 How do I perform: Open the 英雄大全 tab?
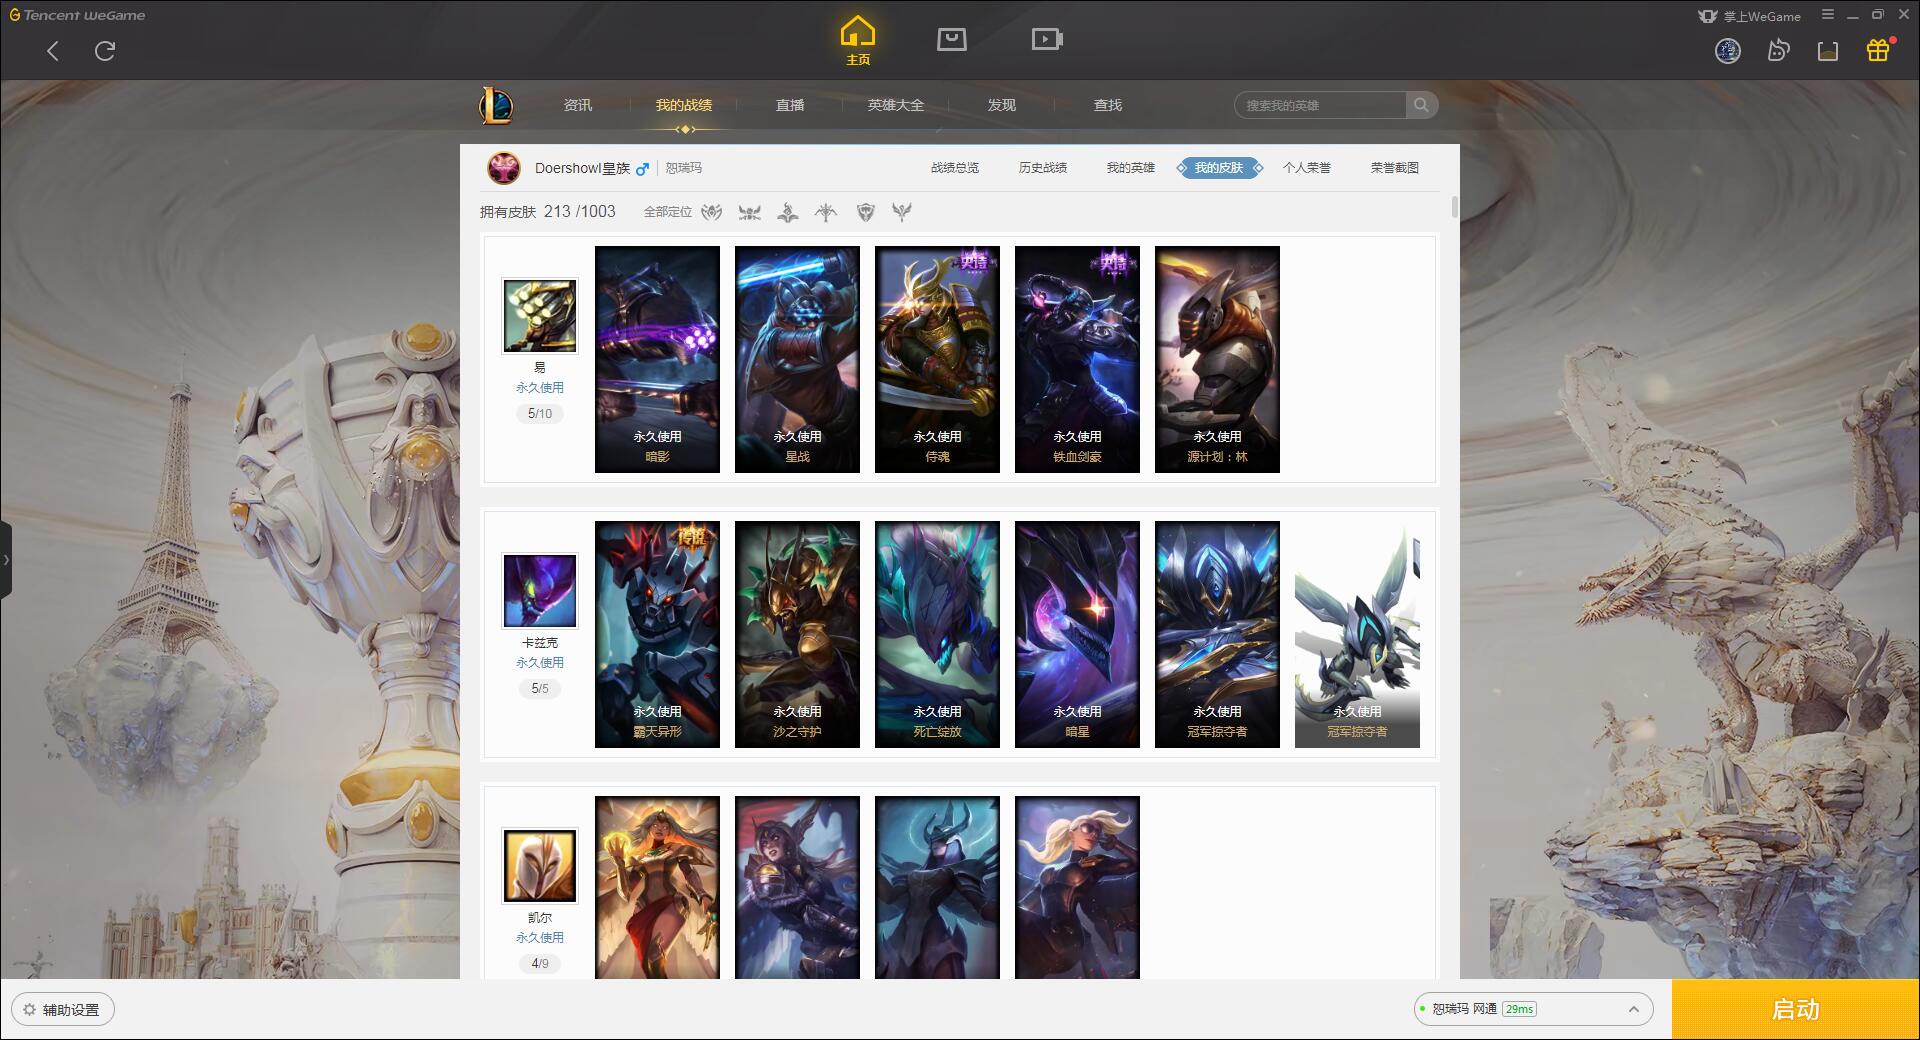click(x=896, y=105)
